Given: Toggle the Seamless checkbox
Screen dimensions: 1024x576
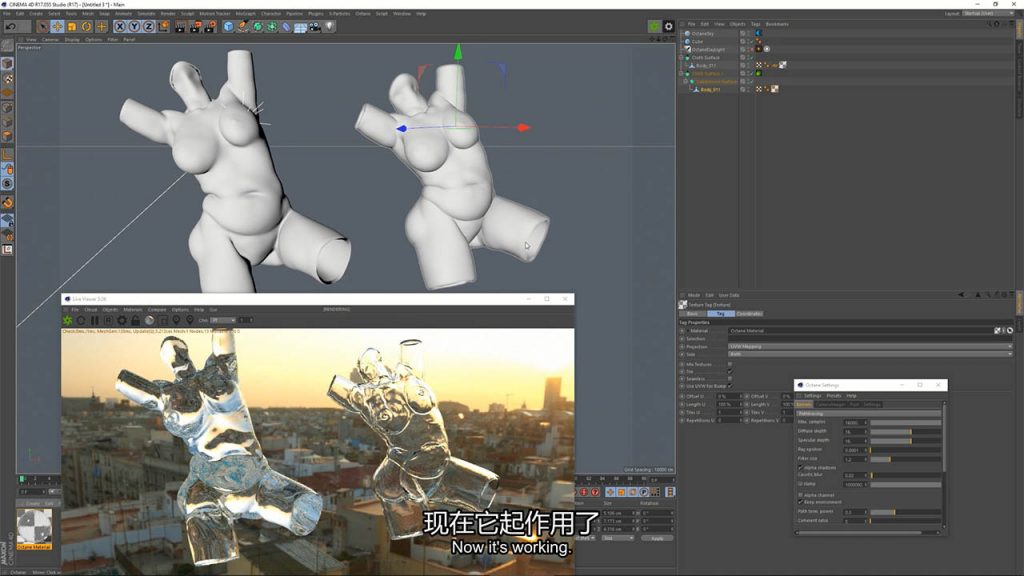Looking at the screenshot, I should [729, 379].
